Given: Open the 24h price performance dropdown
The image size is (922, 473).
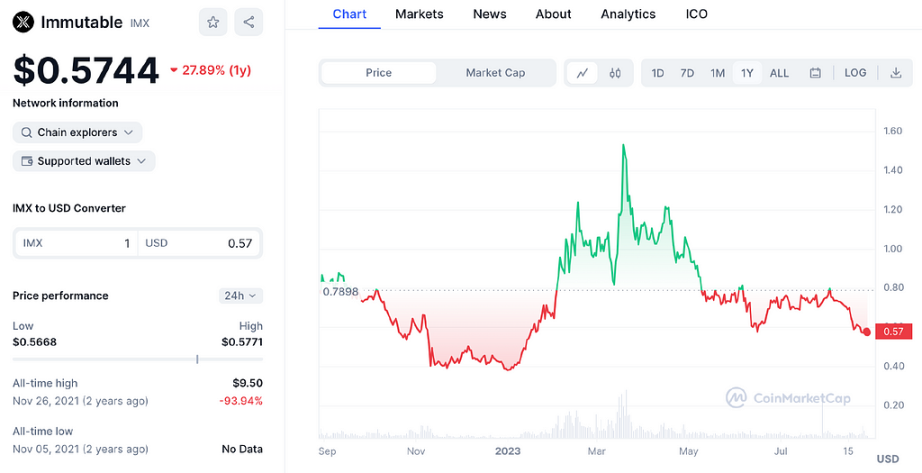Looking at the screenshot, I should [x=240, y=296].
